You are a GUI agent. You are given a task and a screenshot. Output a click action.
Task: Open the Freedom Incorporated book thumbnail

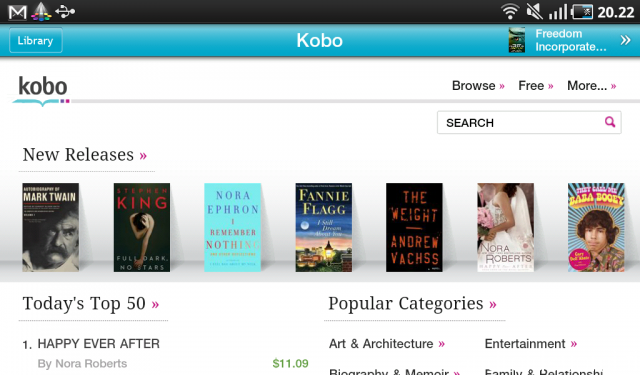pos(517,40)
